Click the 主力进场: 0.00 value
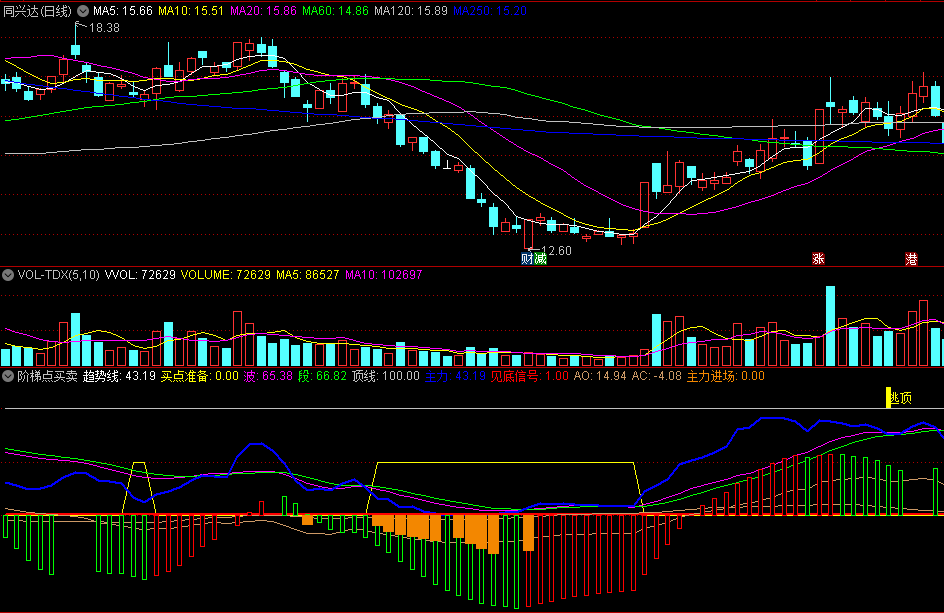The height and width of the screenshot is (613, 944). (726, 376)
